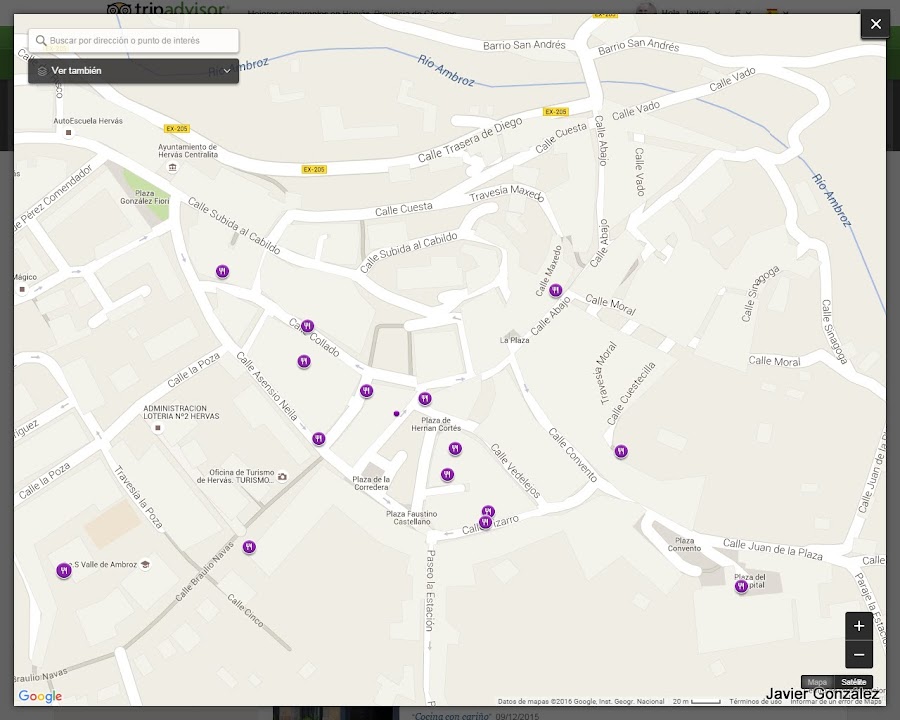Image resolution: width=900 pixels, height=720 pixels.
Task: Click the address search input field
Action: coord(134,41)
